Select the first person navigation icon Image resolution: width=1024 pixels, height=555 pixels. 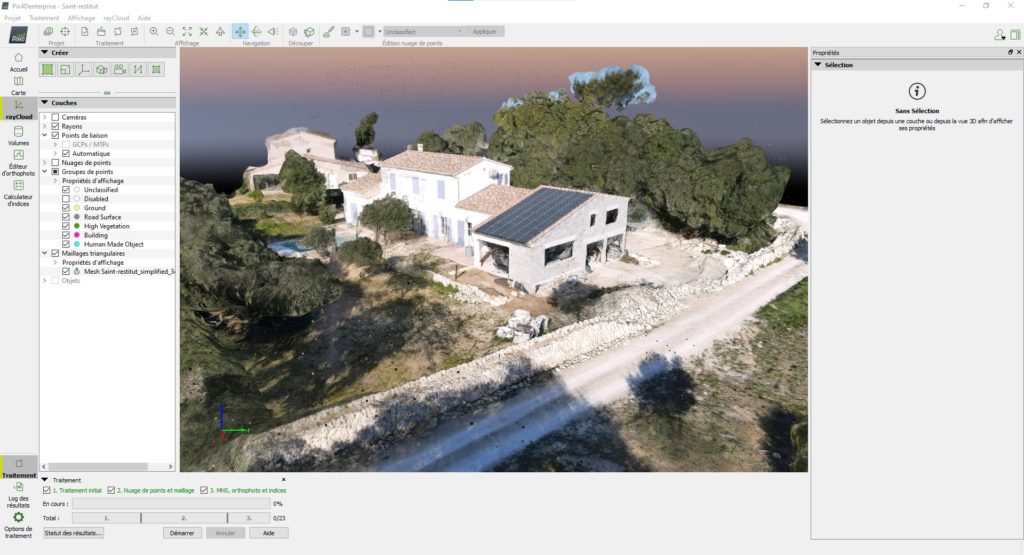click(x=273, y=31)
